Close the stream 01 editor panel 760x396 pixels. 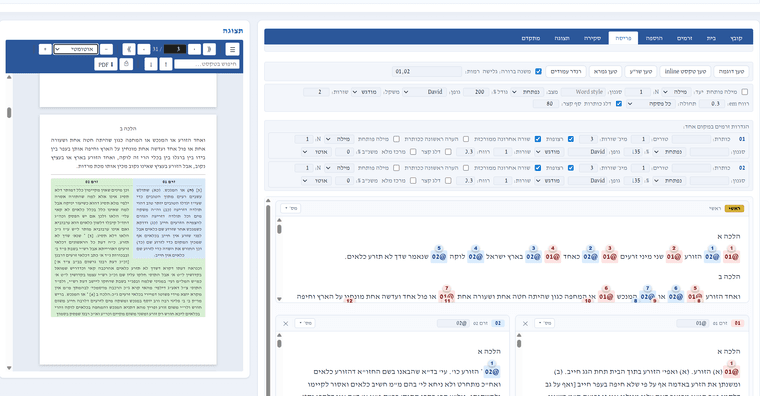525,323
